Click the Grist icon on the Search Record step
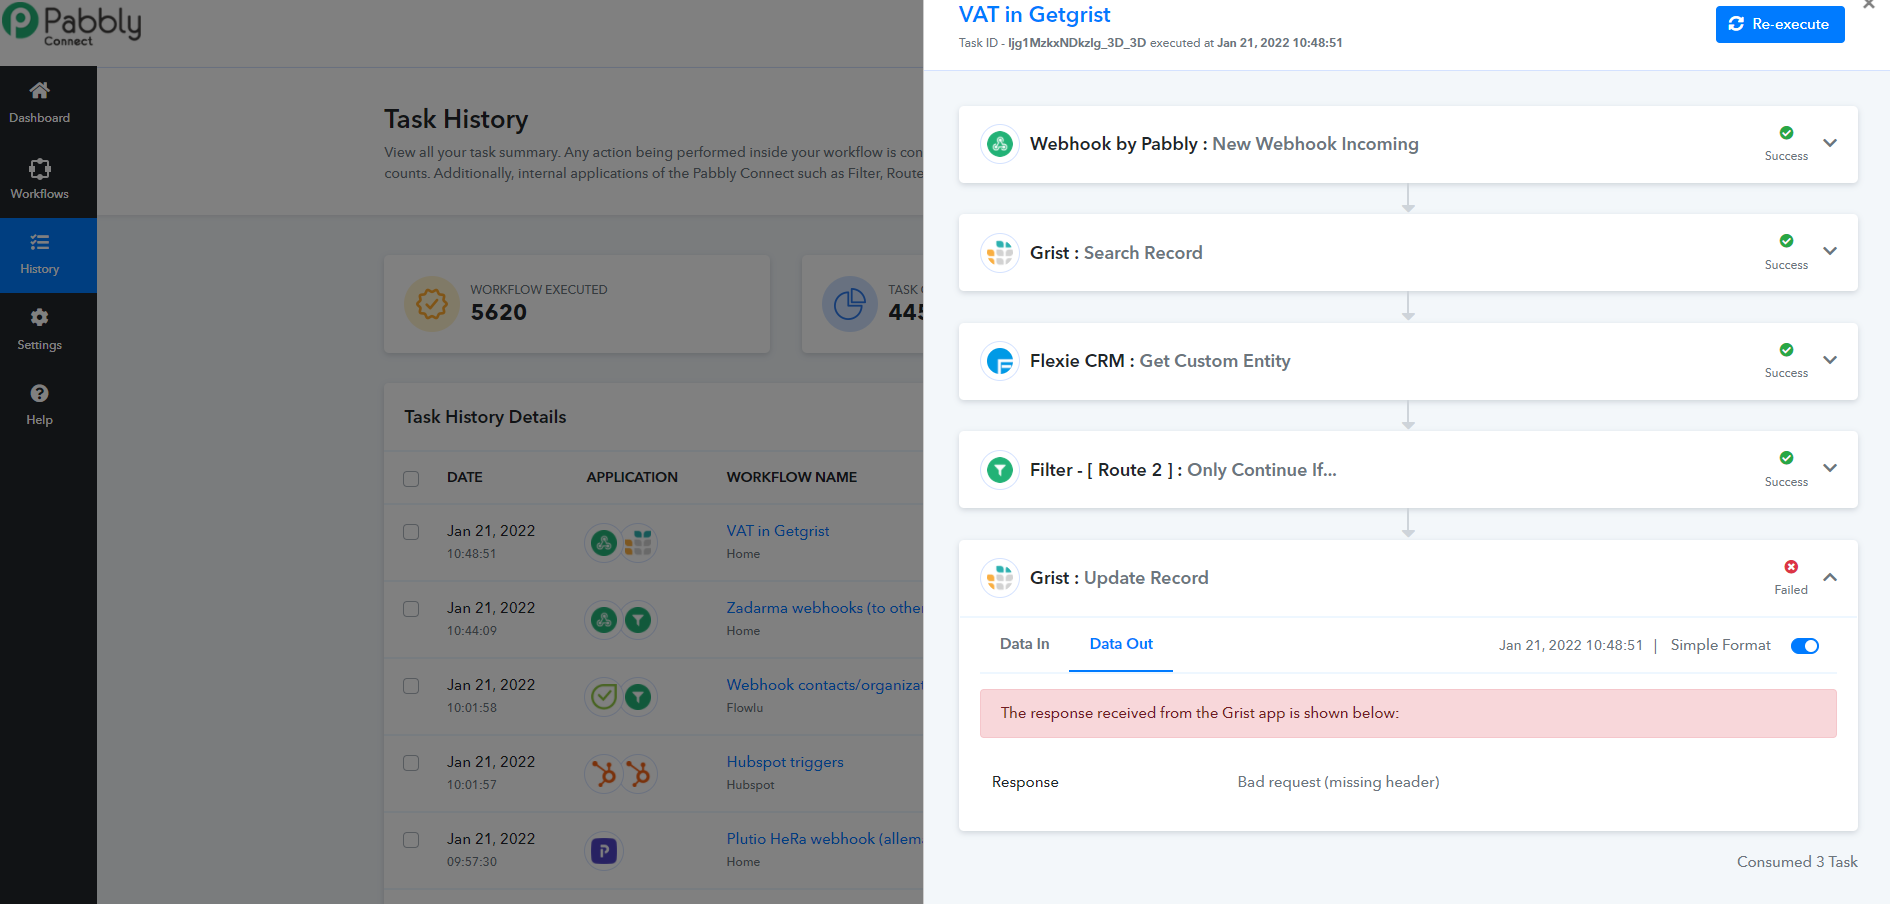 coord(1000,253)
